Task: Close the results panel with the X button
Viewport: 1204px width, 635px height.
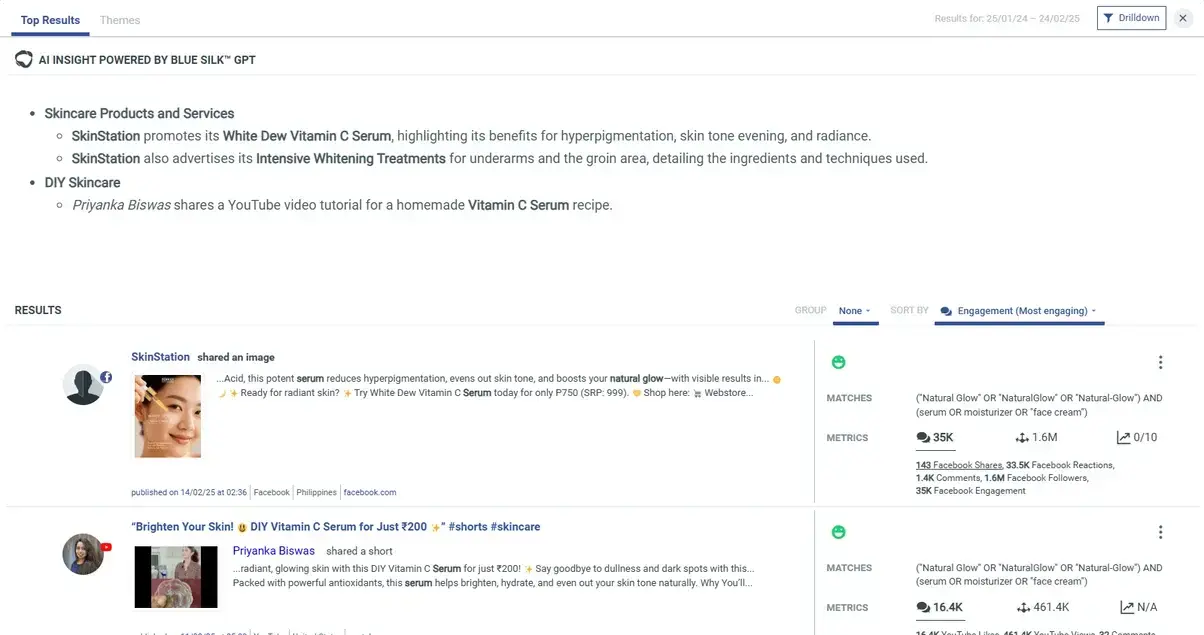Action: pos(1183,18)
